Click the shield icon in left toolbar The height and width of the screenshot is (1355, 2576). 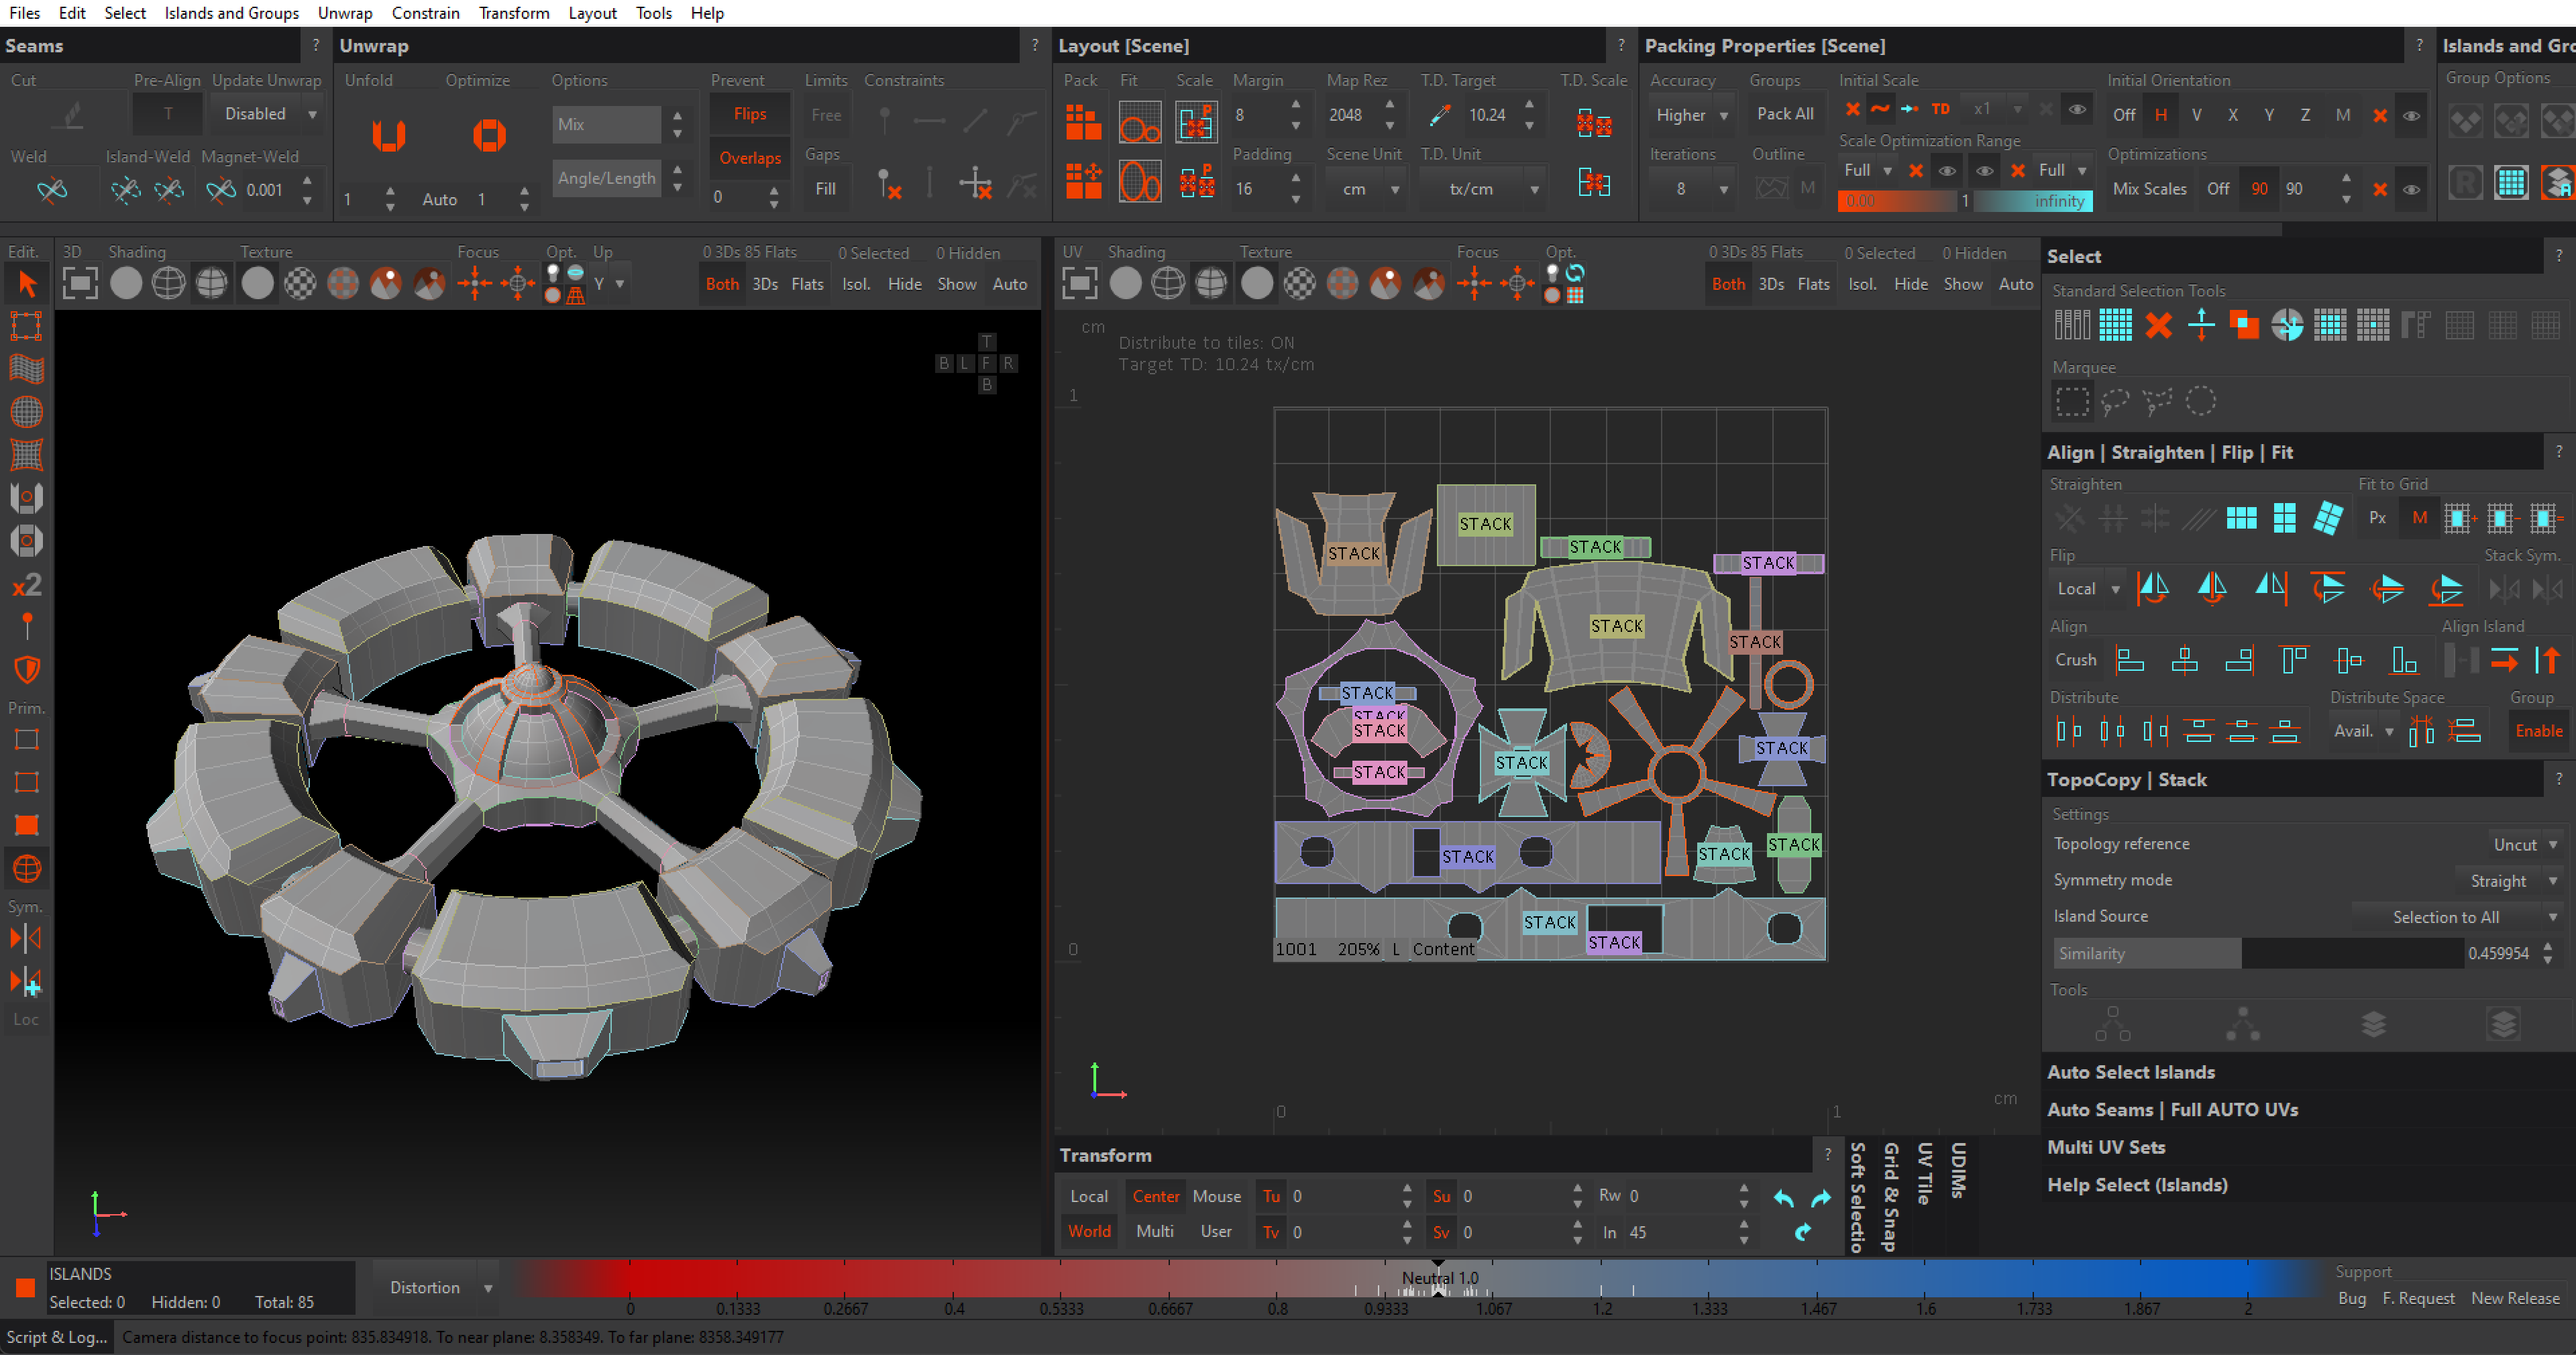27,669
